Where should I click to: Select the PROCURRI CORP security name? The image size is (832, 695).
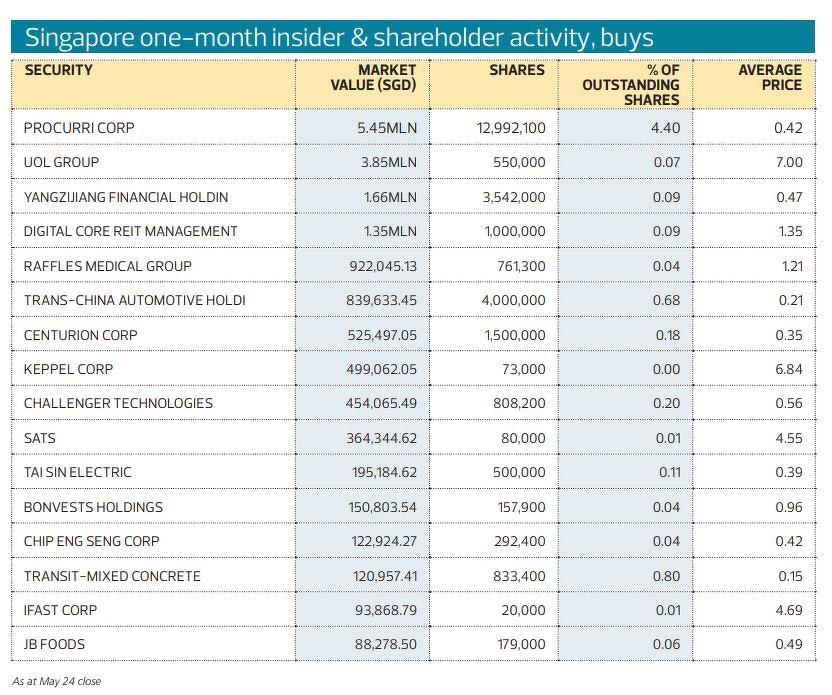tap(79, 128)
